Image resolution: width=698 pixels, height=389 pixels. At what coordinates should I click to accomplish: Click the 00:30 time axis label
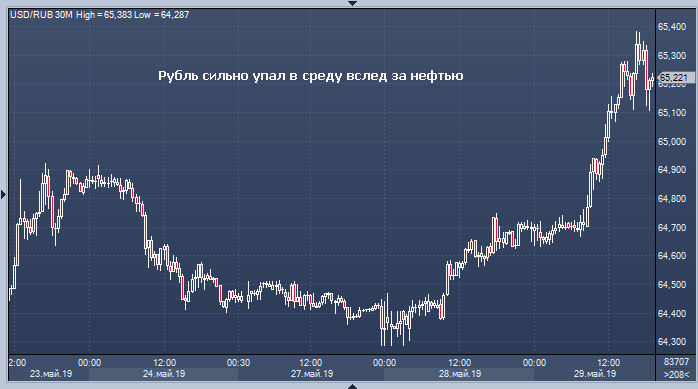click(x=238, y=363)
